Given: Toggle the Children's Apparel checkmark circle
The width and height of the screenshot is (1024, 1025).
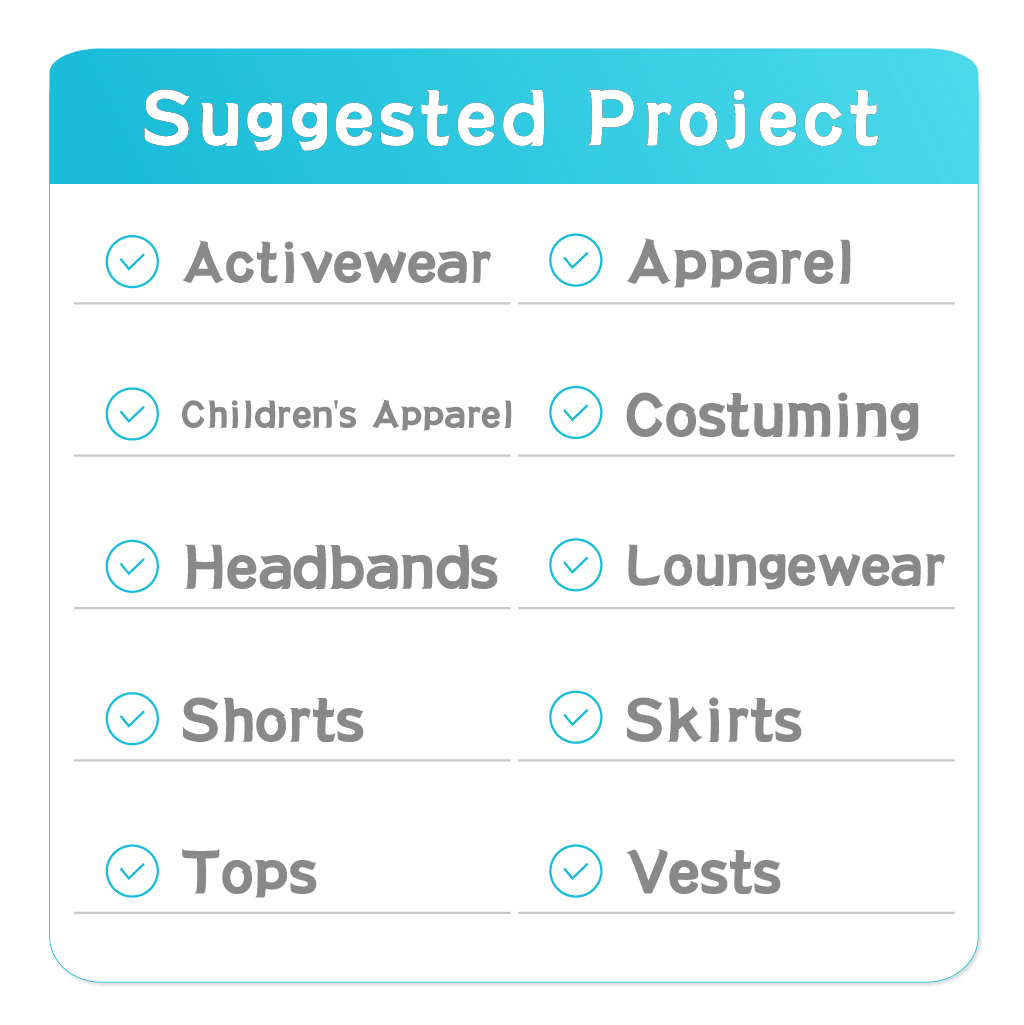Looking at the screenshot, I should pos(132,414).
